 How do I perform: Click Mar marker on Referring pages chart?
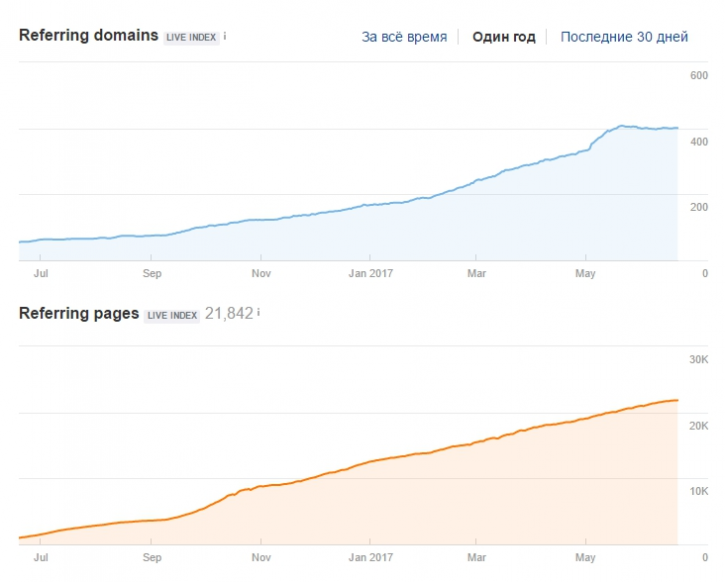pos(476,557)
